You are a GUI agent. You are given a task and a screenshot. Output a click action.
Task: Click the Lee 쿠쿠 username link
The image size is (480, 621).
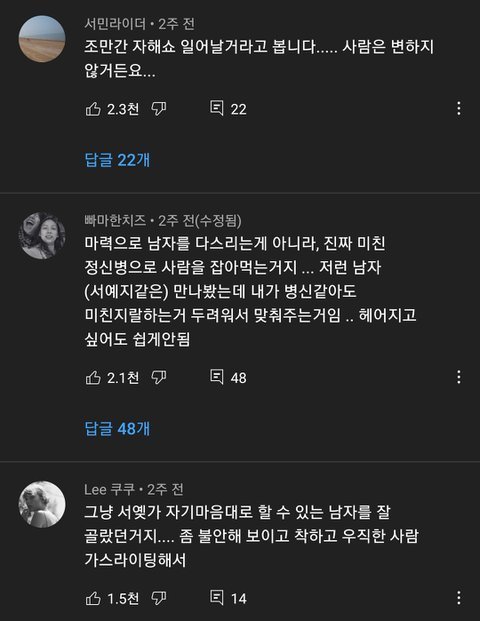click(x=110, y=490)
